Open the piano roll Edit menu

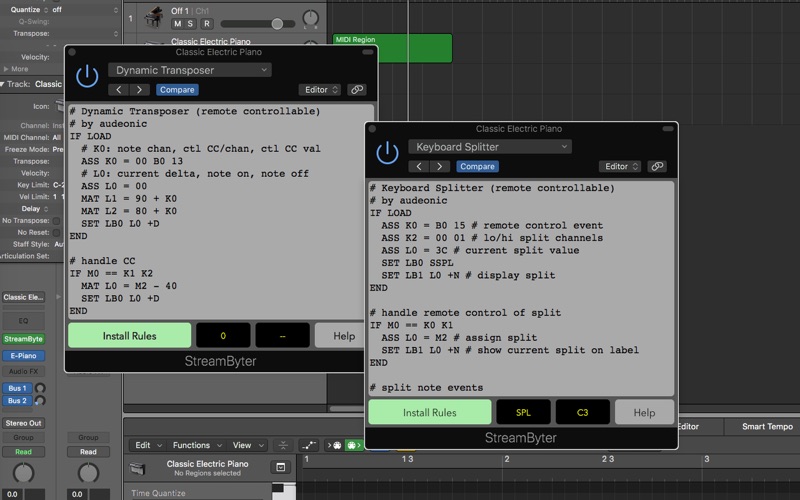tap(148, 445)
